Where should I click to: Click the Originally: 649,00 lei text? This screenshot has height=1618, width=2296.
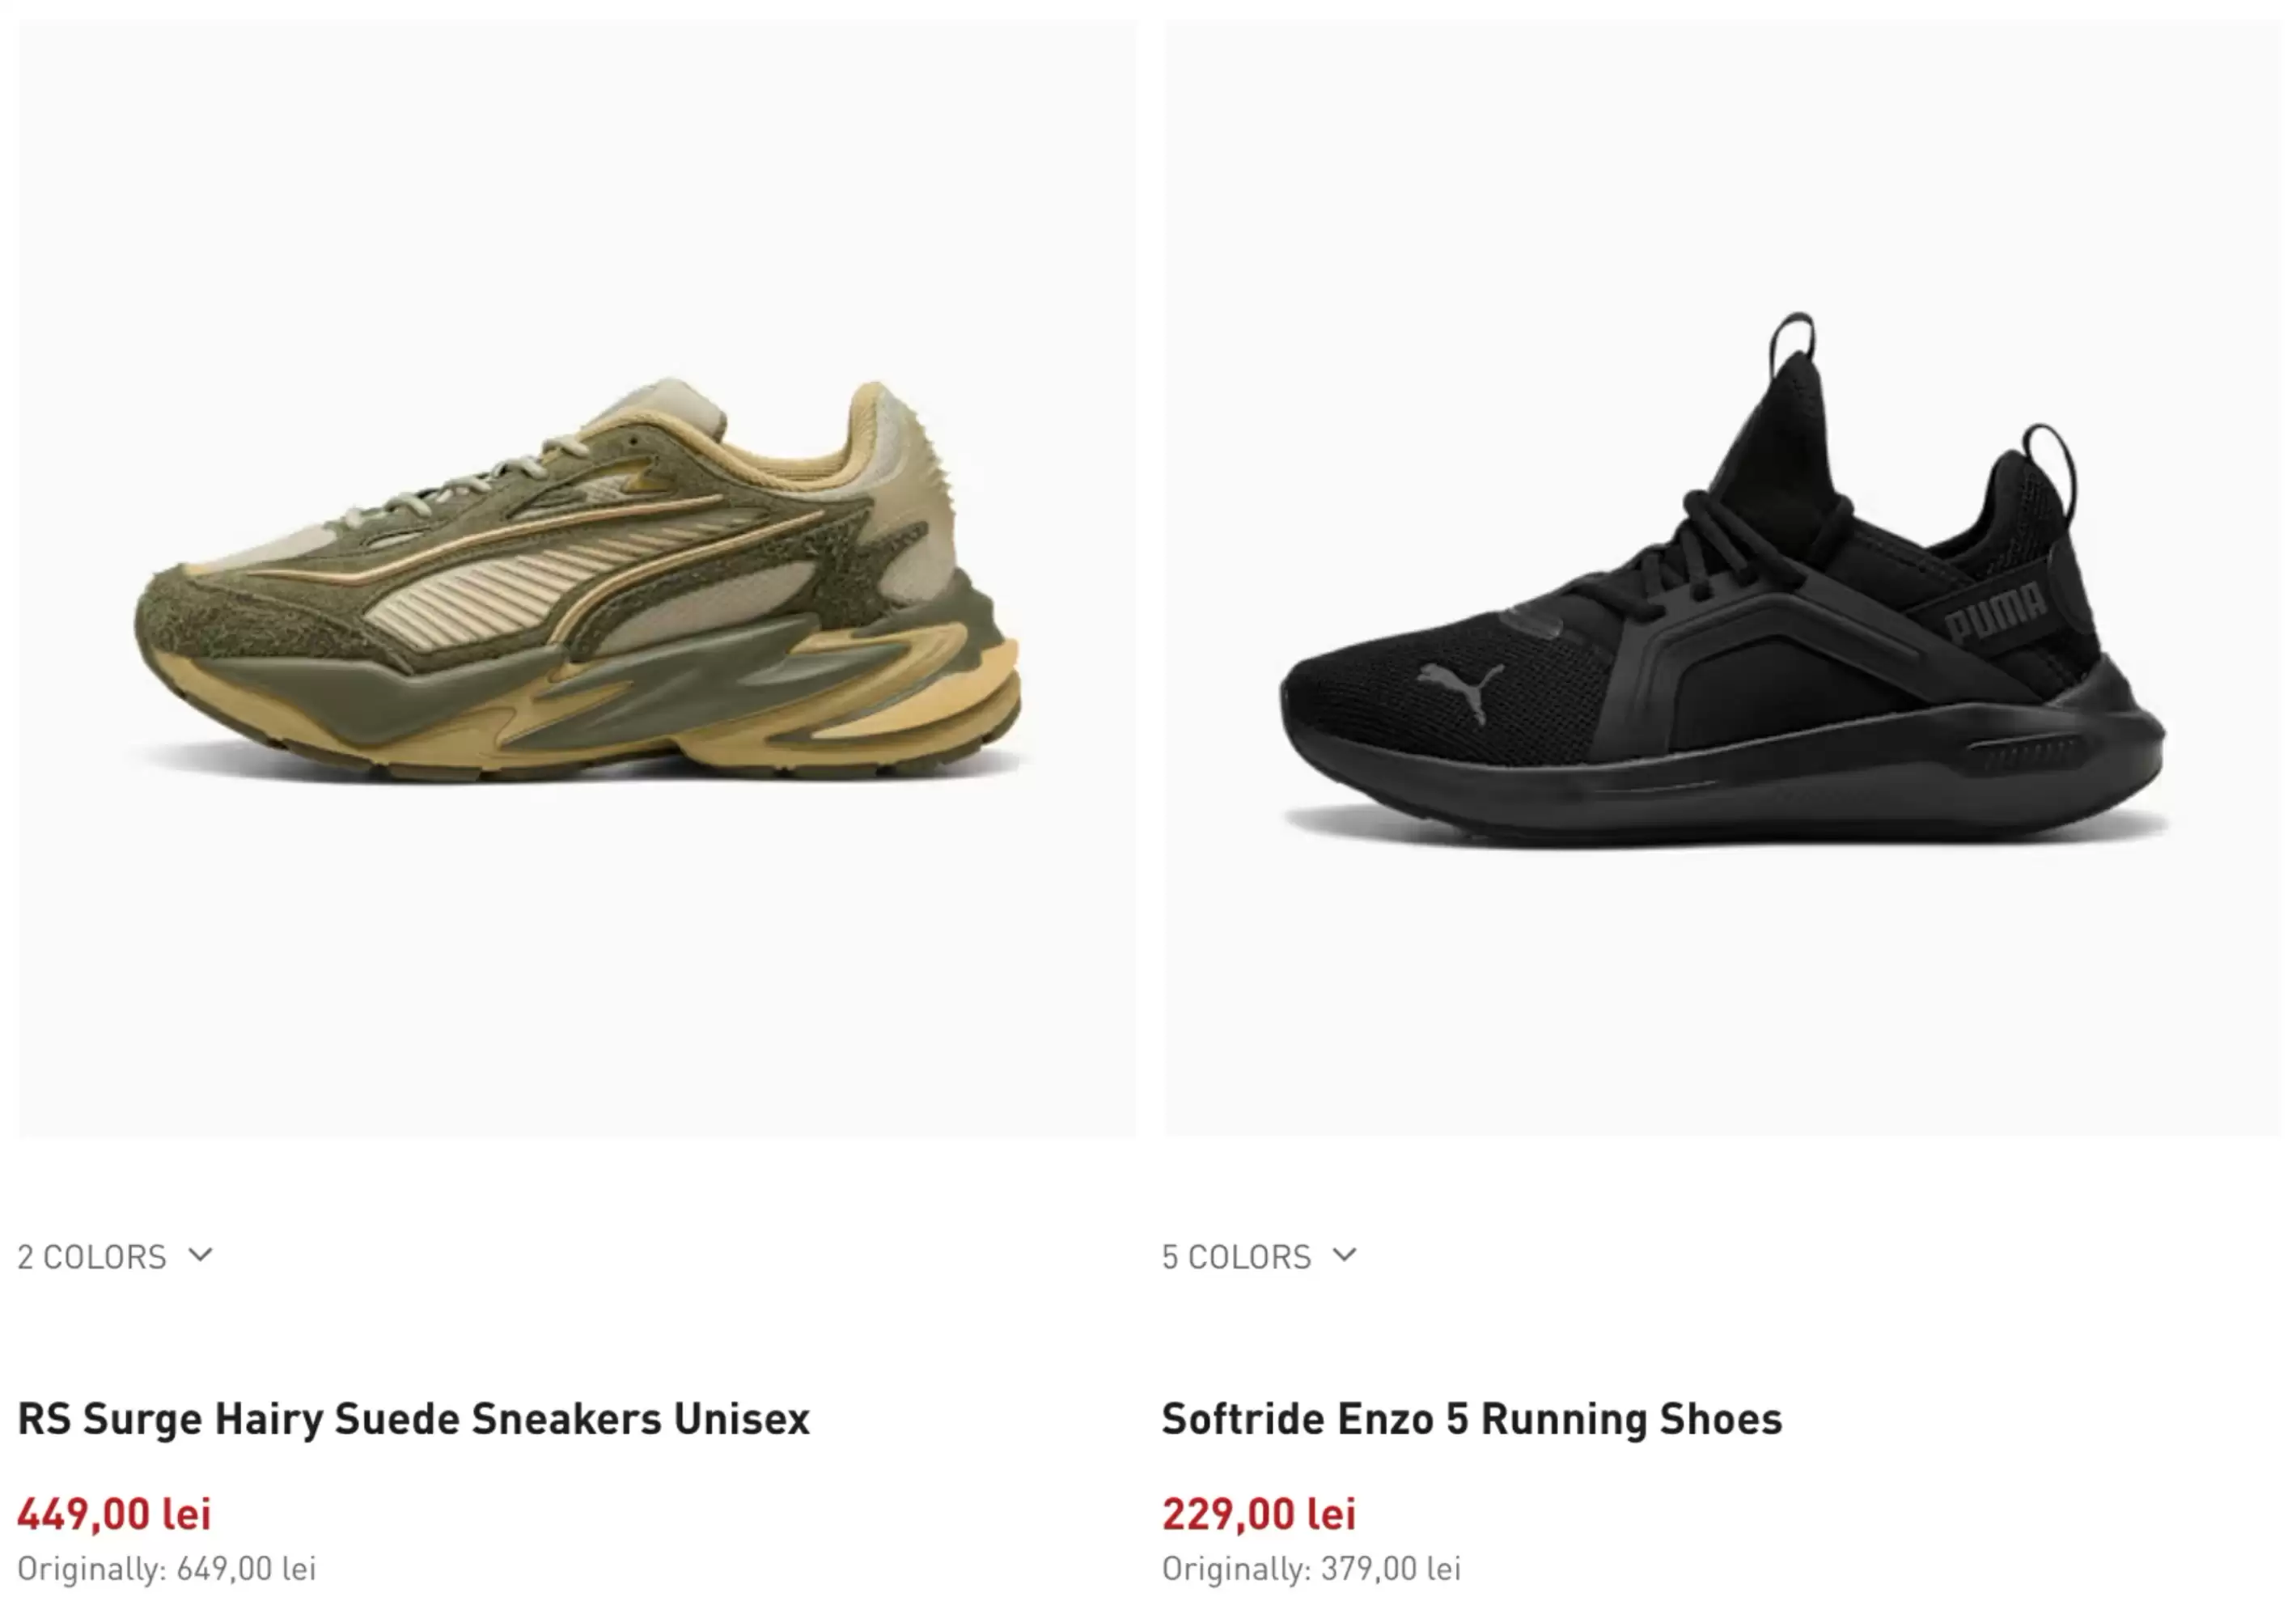click(x=166, y=1569)
